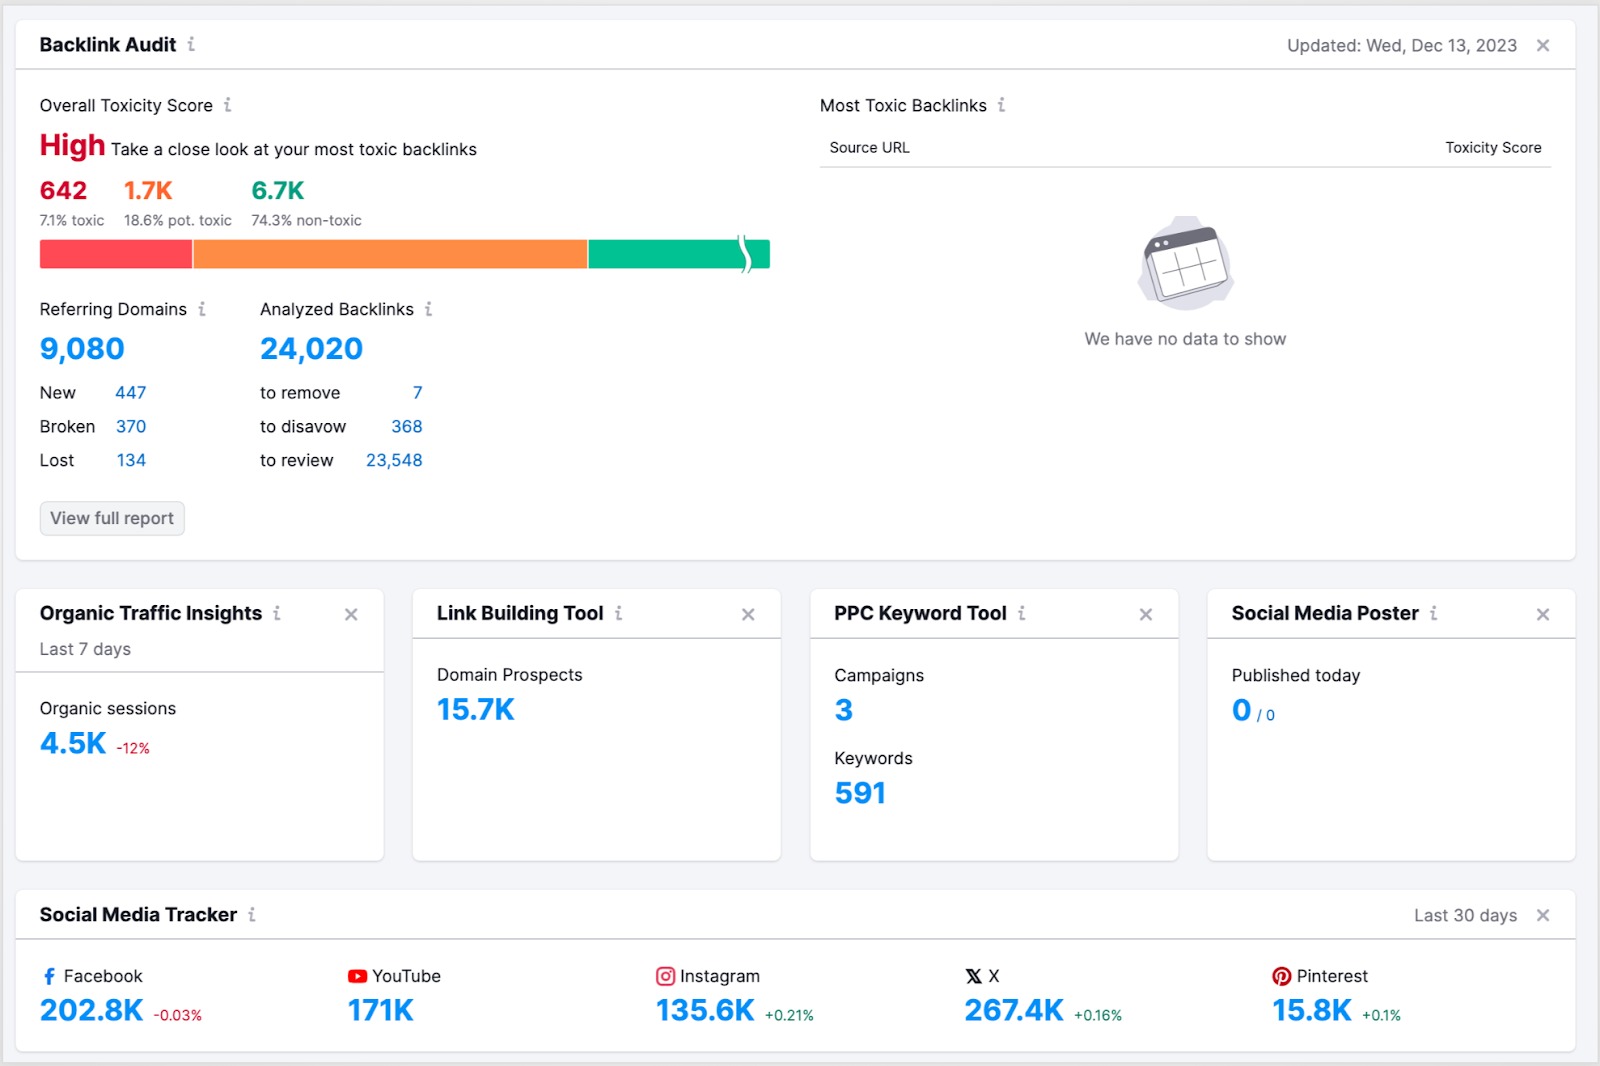Click the -12% organic sessions change
This screenshot has height=1066, width=1600.
[133, 748]
